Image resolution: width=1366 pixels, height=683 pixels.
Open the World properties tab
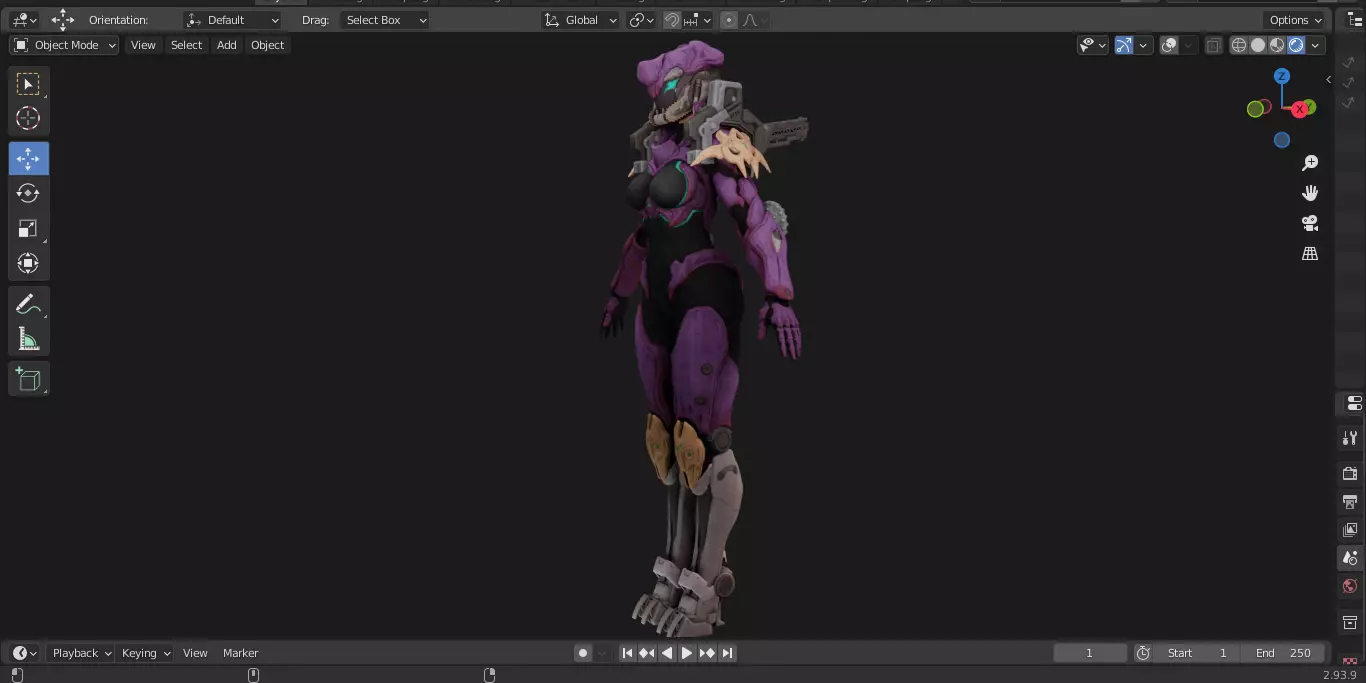1350,587
